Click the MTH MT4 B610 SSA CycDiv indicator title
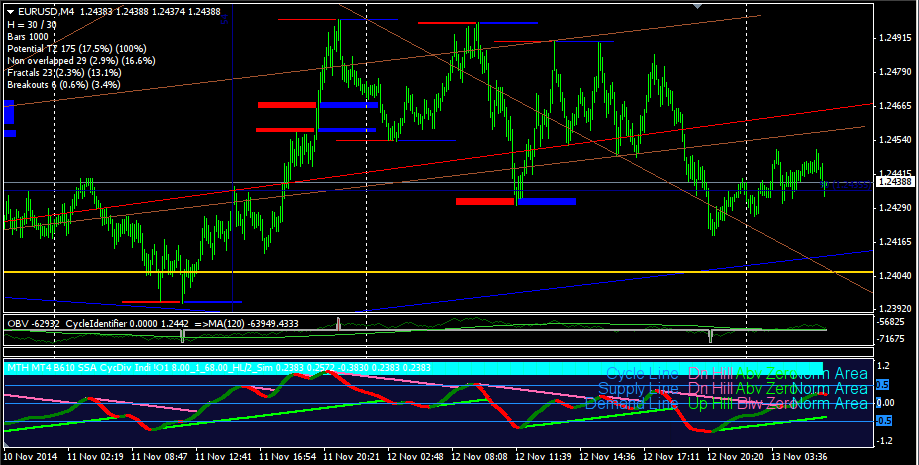919x465 pixels. click(219, 368)
